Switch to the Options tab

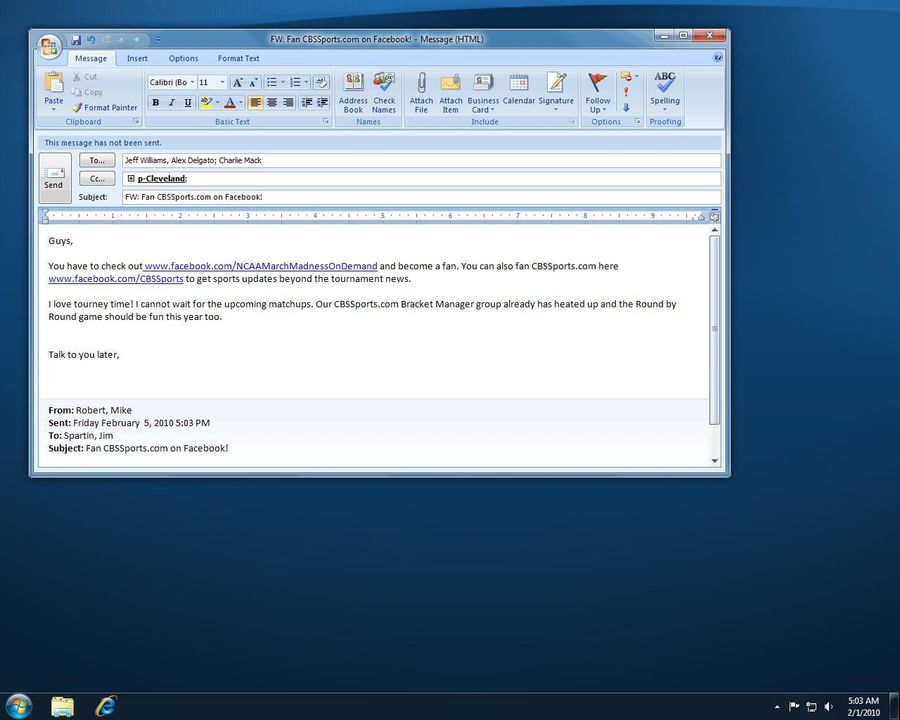(183, 59)
